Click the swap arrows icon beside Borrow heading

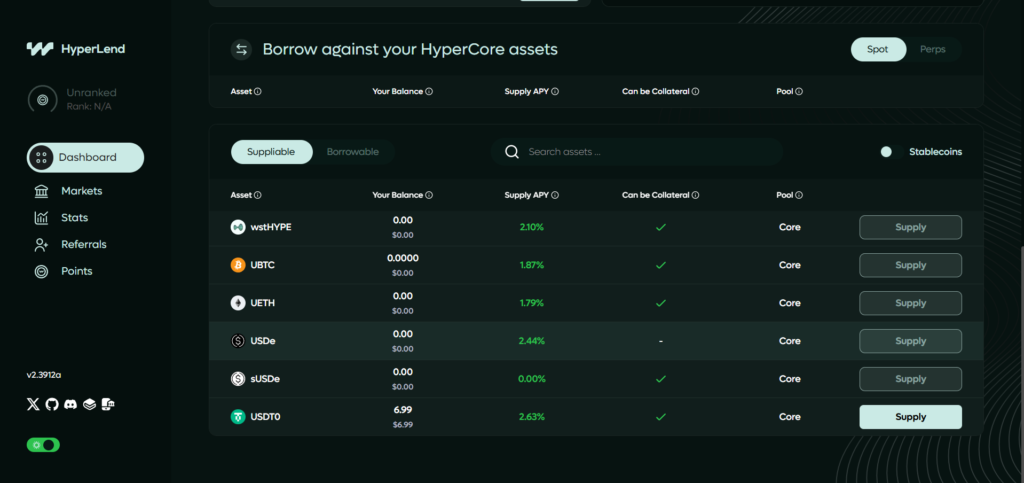(242, 50)
